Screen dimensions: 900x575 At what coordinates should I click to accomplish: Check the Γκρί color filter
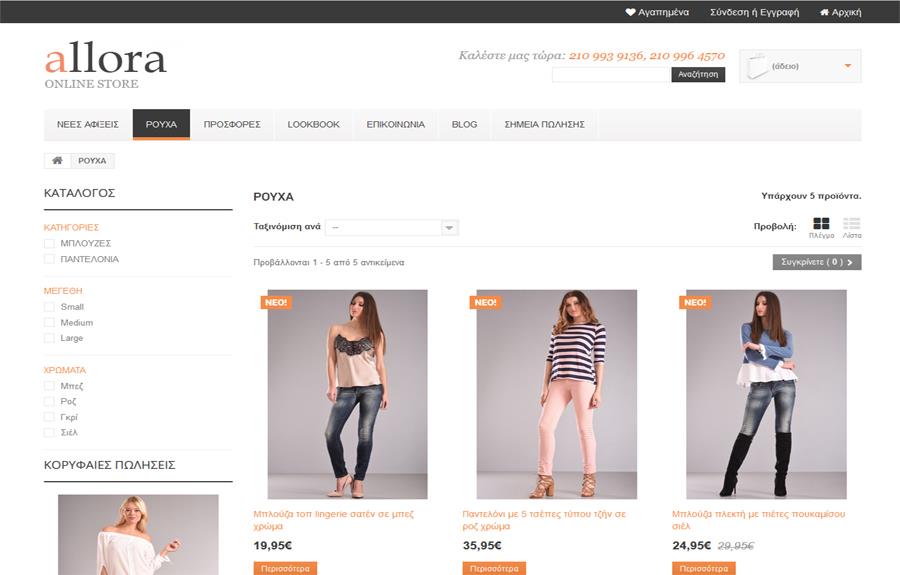coord(49,417)
